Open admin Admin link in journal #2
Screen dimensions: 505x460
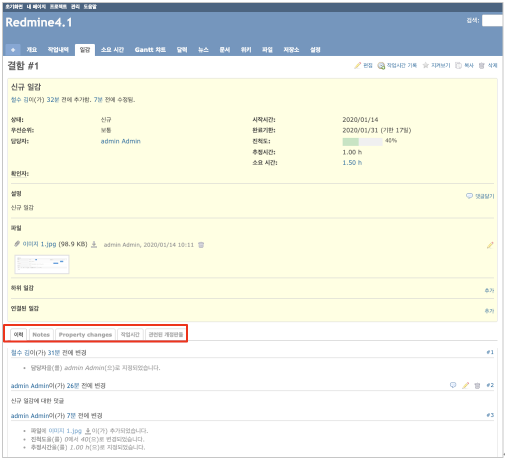[x=30, y=386]
